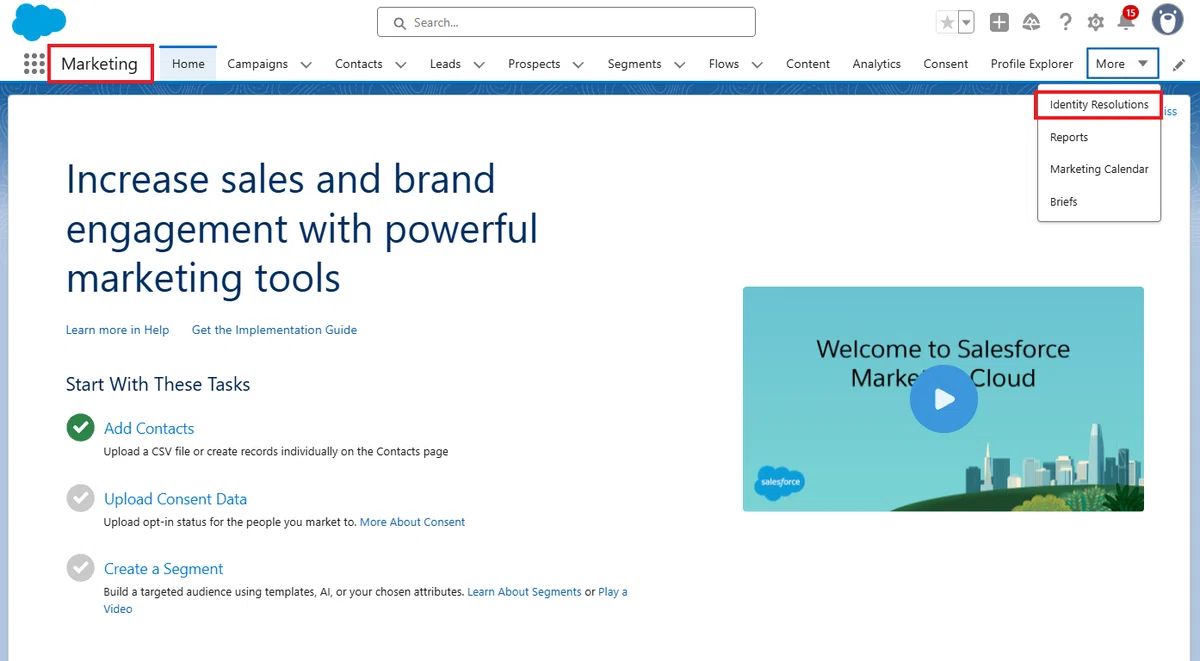Click the Upload Consent Data task link
The width and height of the screenshot is (1200, 661).
[x=175, y=499]
